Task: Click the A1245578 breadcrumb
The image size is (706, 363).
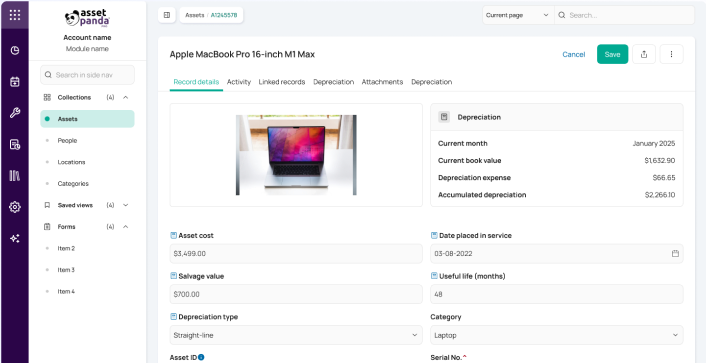Action: [224, 15]
